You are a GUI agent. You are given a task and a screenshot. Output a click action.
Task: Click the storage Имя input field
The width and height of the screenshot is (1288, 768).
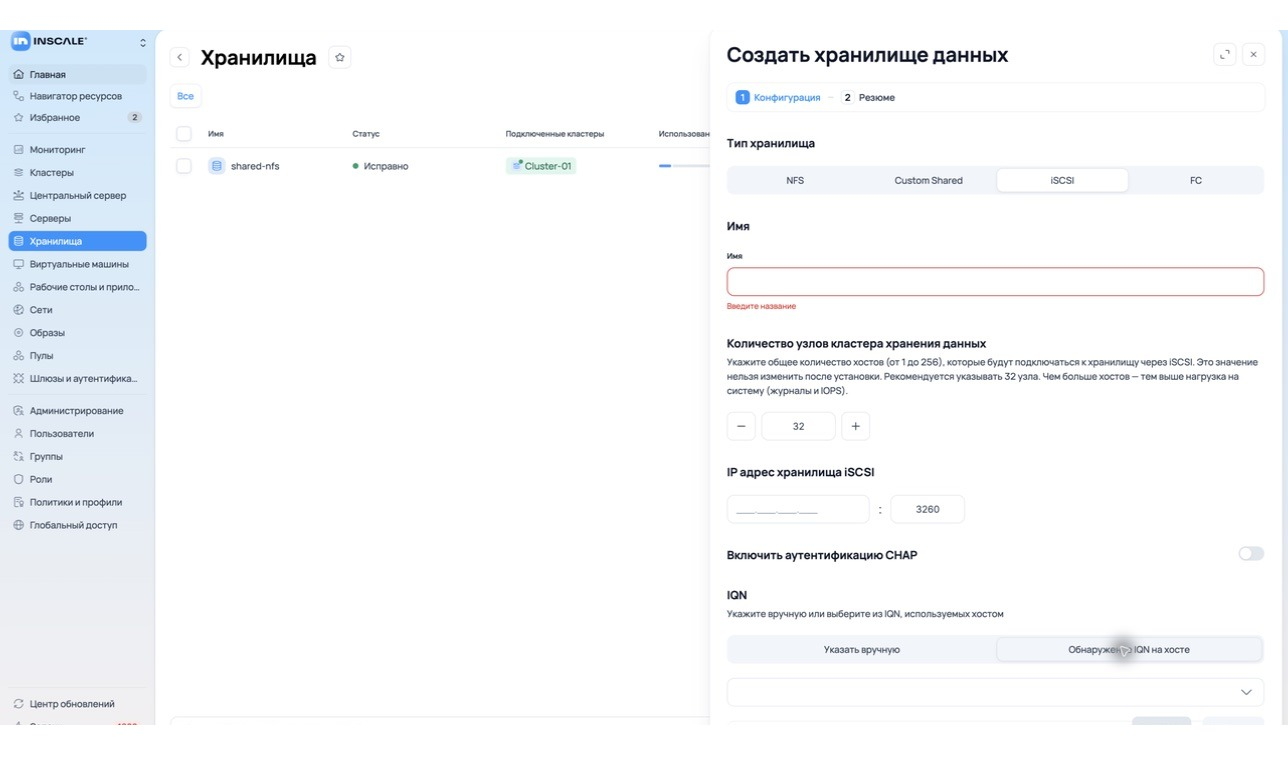[995, 281]
